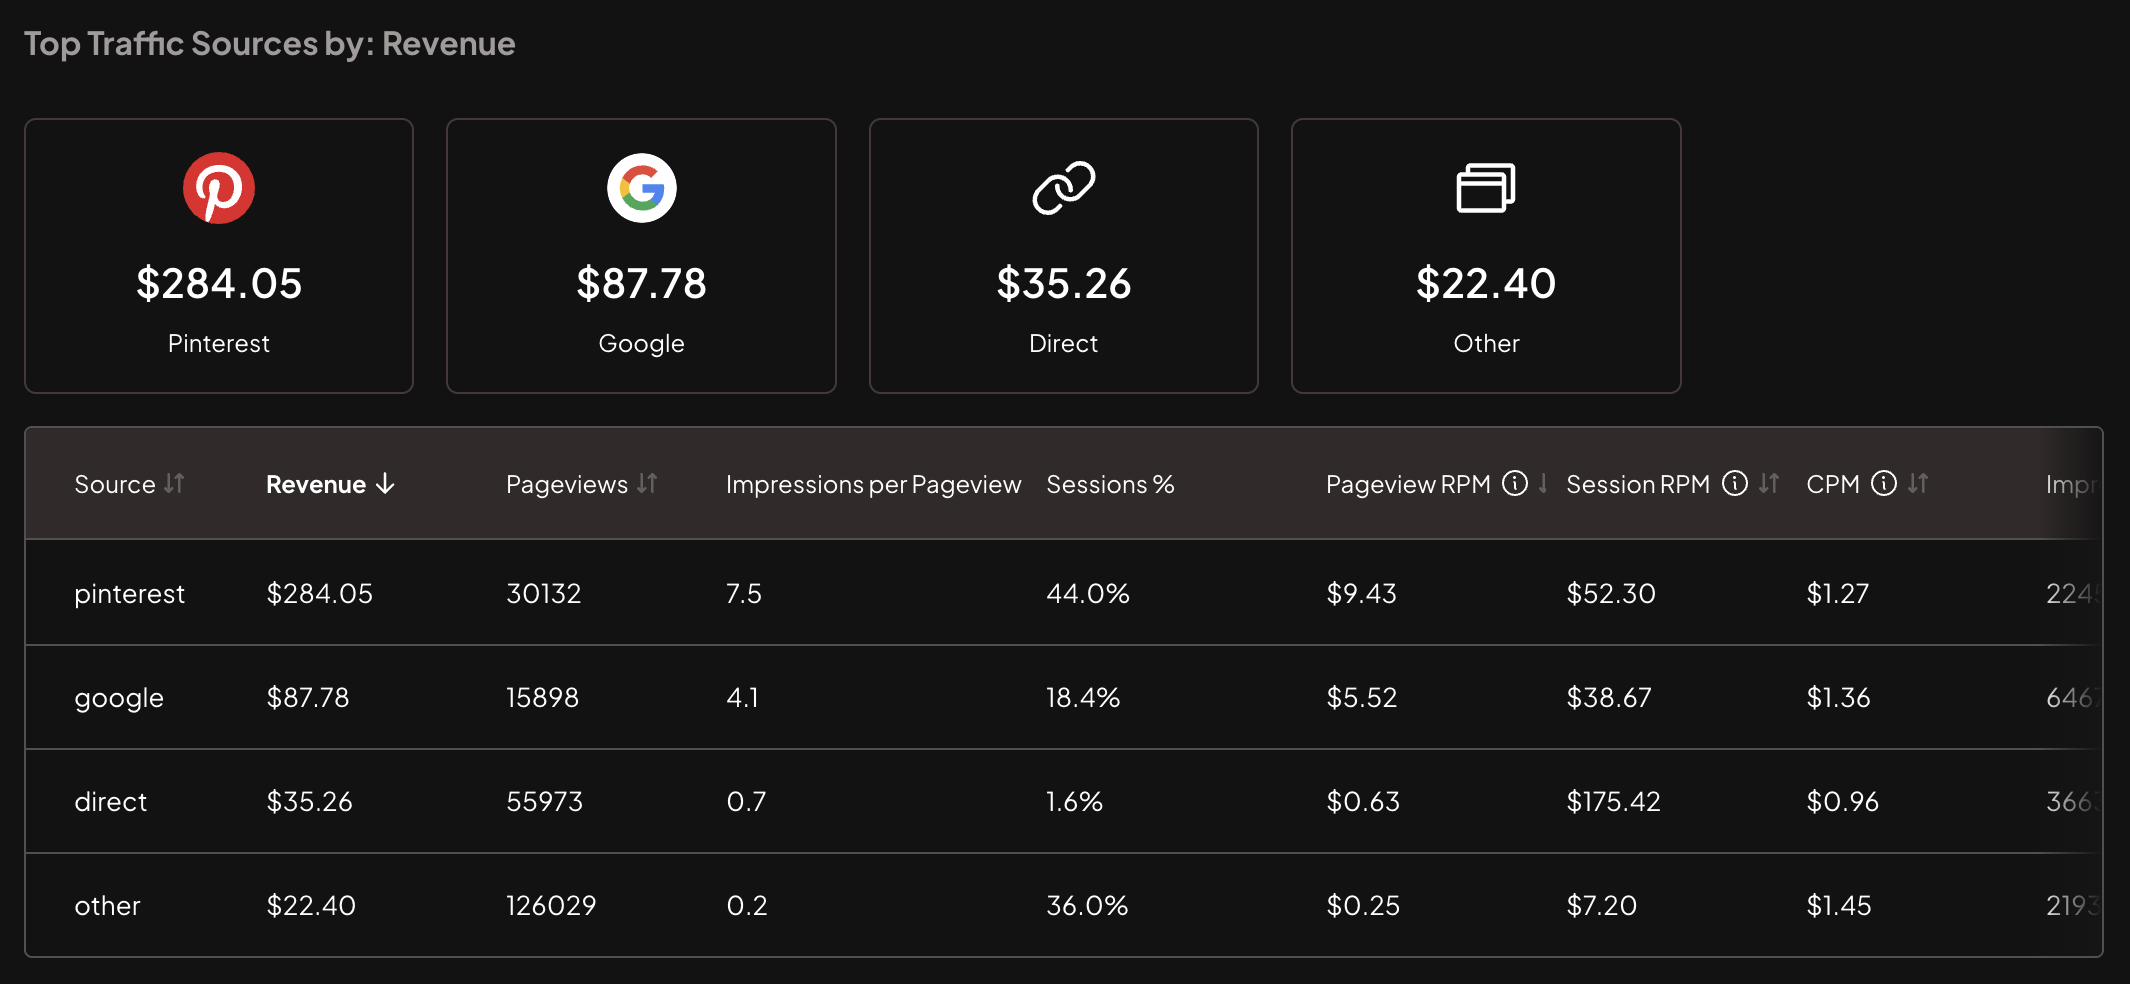Screen dimensions: 2130x984
Task: Open the 'google' source entry
Action: pos(119,697)
